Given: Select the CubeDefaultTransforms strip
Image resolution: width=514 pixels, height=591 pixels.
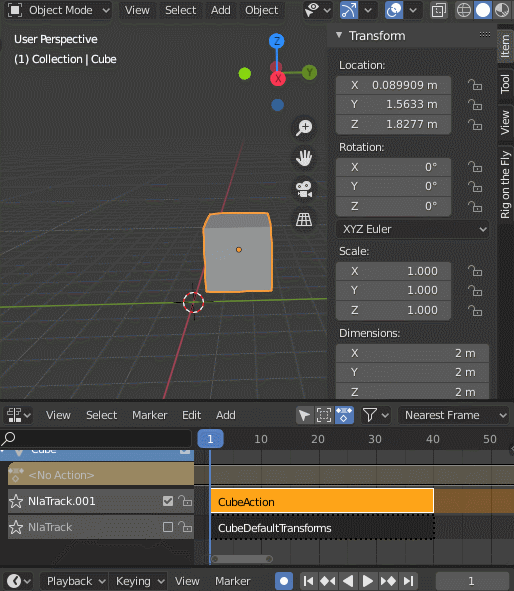Looking at the screenshot, I should point(322,528).
